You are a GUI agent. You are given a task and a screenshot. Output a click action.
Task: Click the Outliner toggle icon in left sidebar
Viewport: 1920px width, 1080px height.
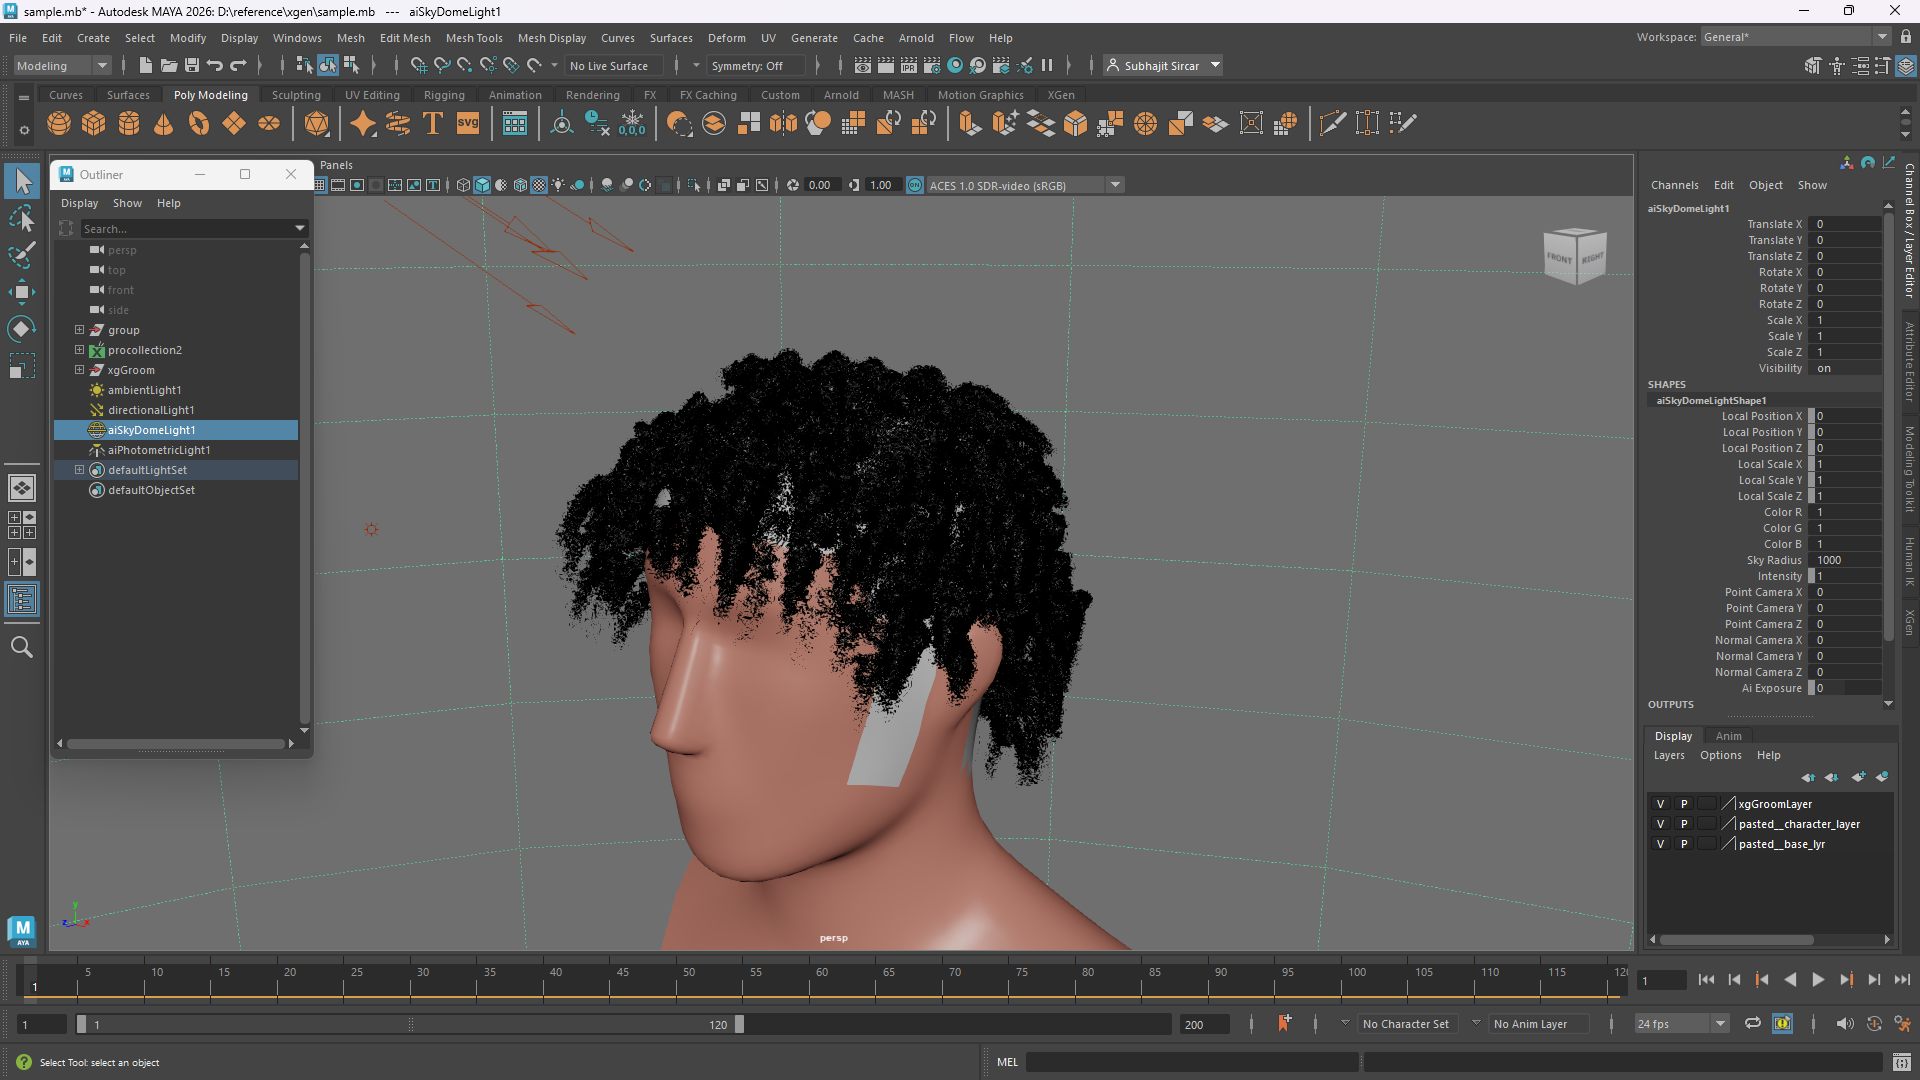tap(22, 600)
